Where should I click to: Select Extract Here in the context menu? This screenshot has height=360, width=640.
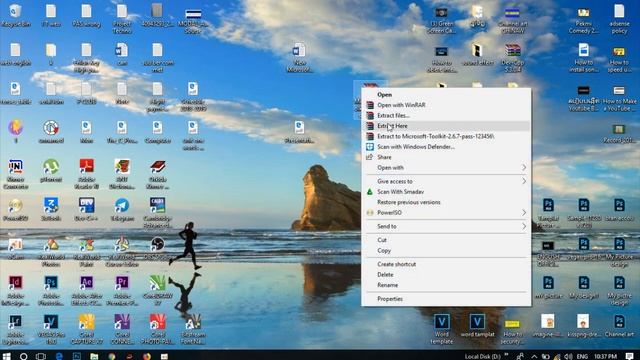point(446,126)
